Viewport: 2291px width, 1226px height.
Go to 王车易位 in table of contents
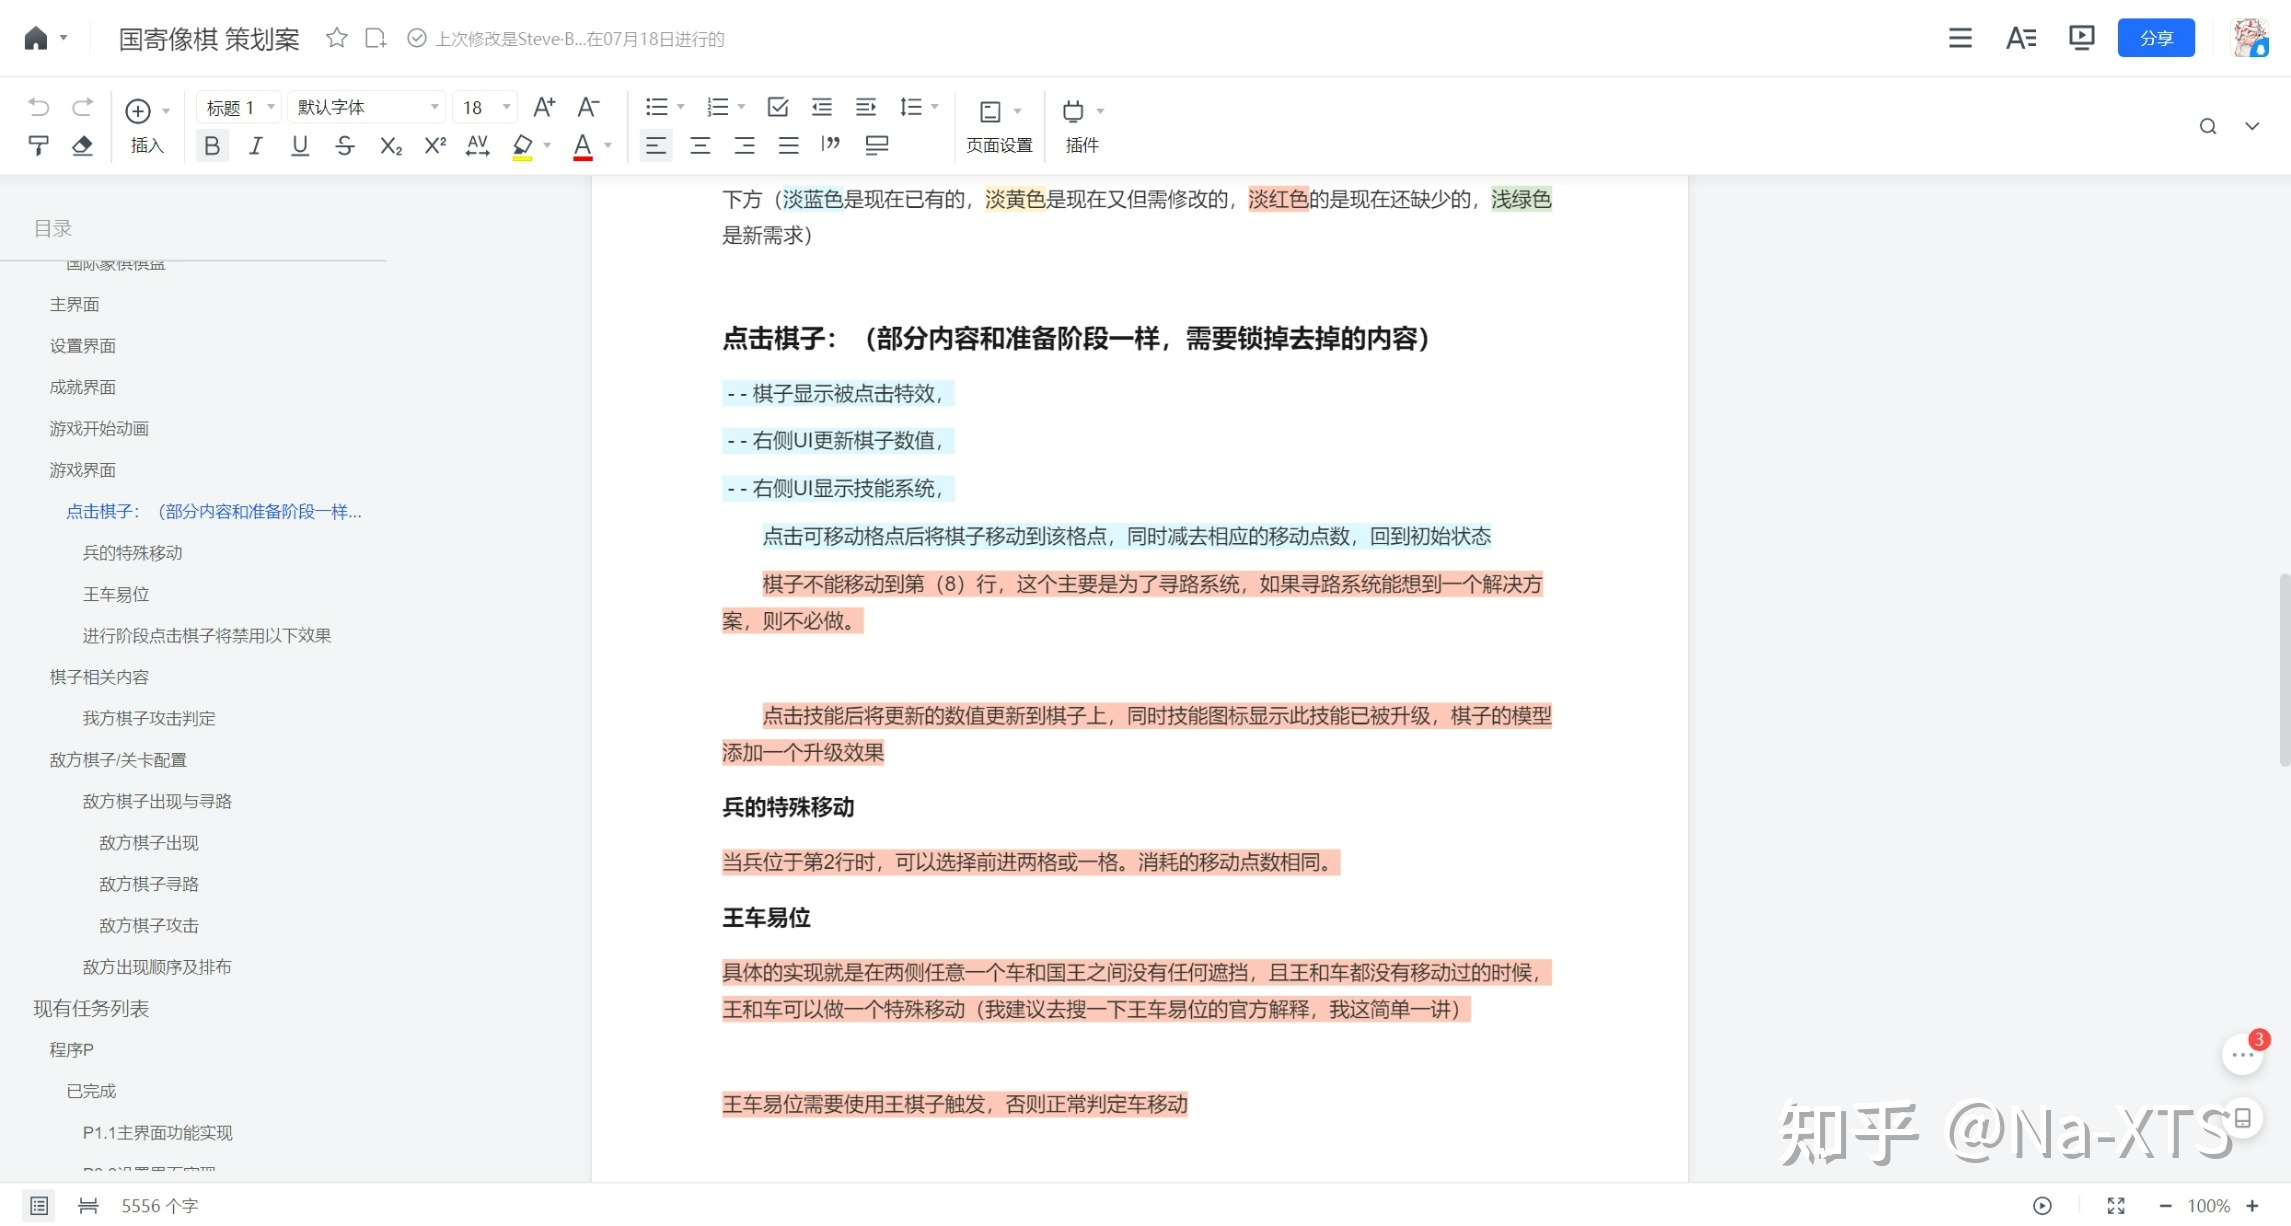pyautogui.click(x=116, y=594)
